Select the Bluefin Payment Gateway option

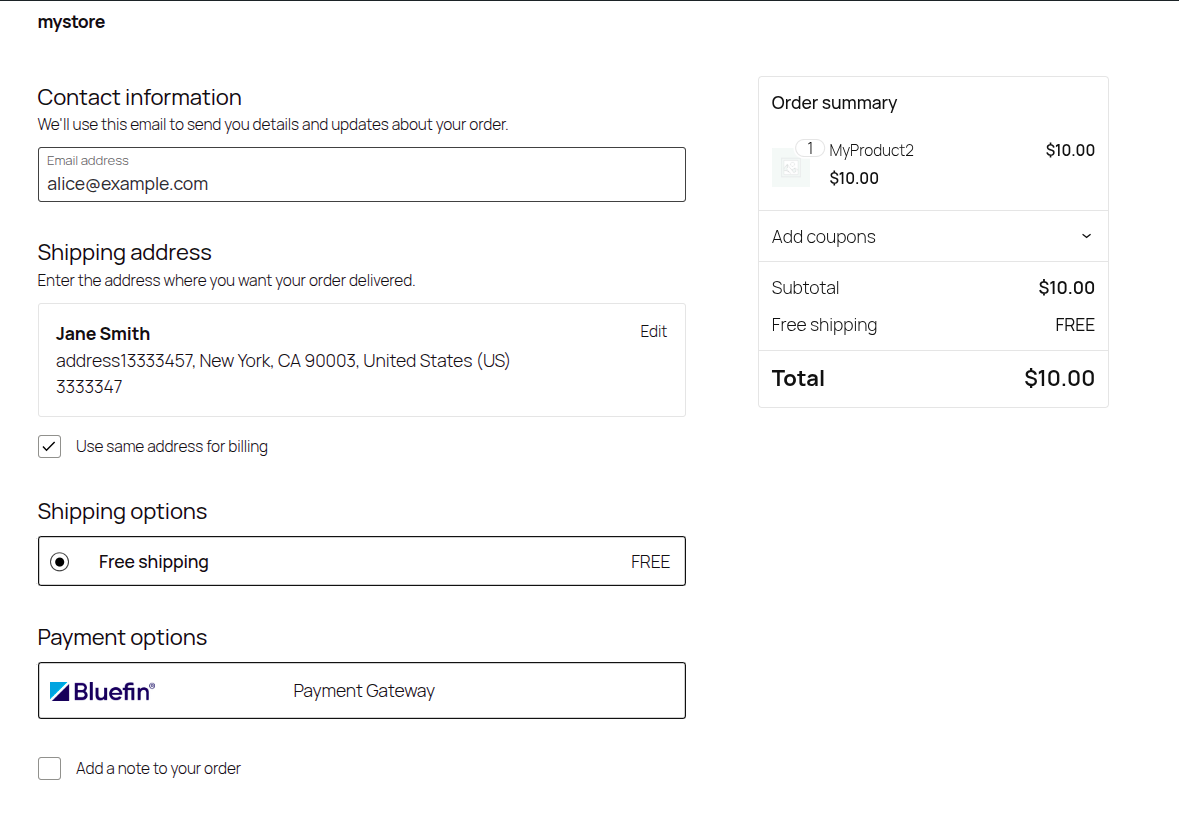point(361,690)
